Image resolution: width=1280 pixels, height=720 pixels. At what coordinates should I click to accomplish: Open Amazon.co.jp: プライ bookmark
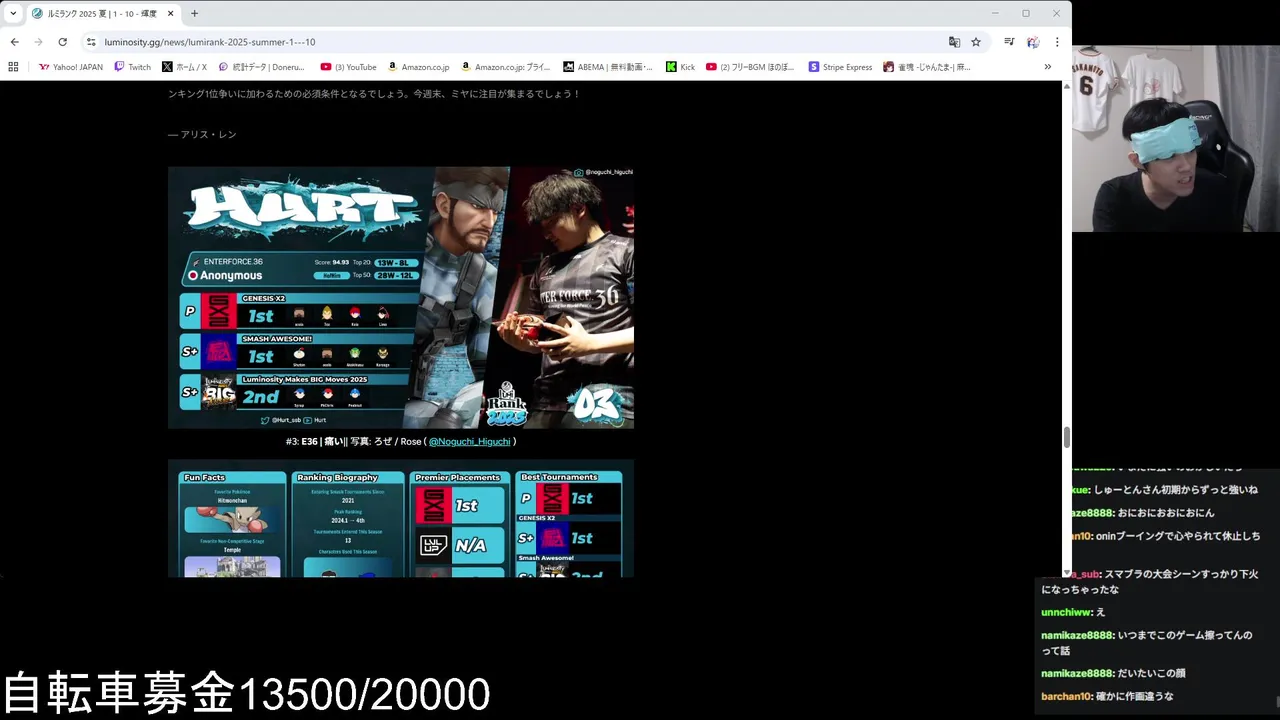[x=505, y=67]
